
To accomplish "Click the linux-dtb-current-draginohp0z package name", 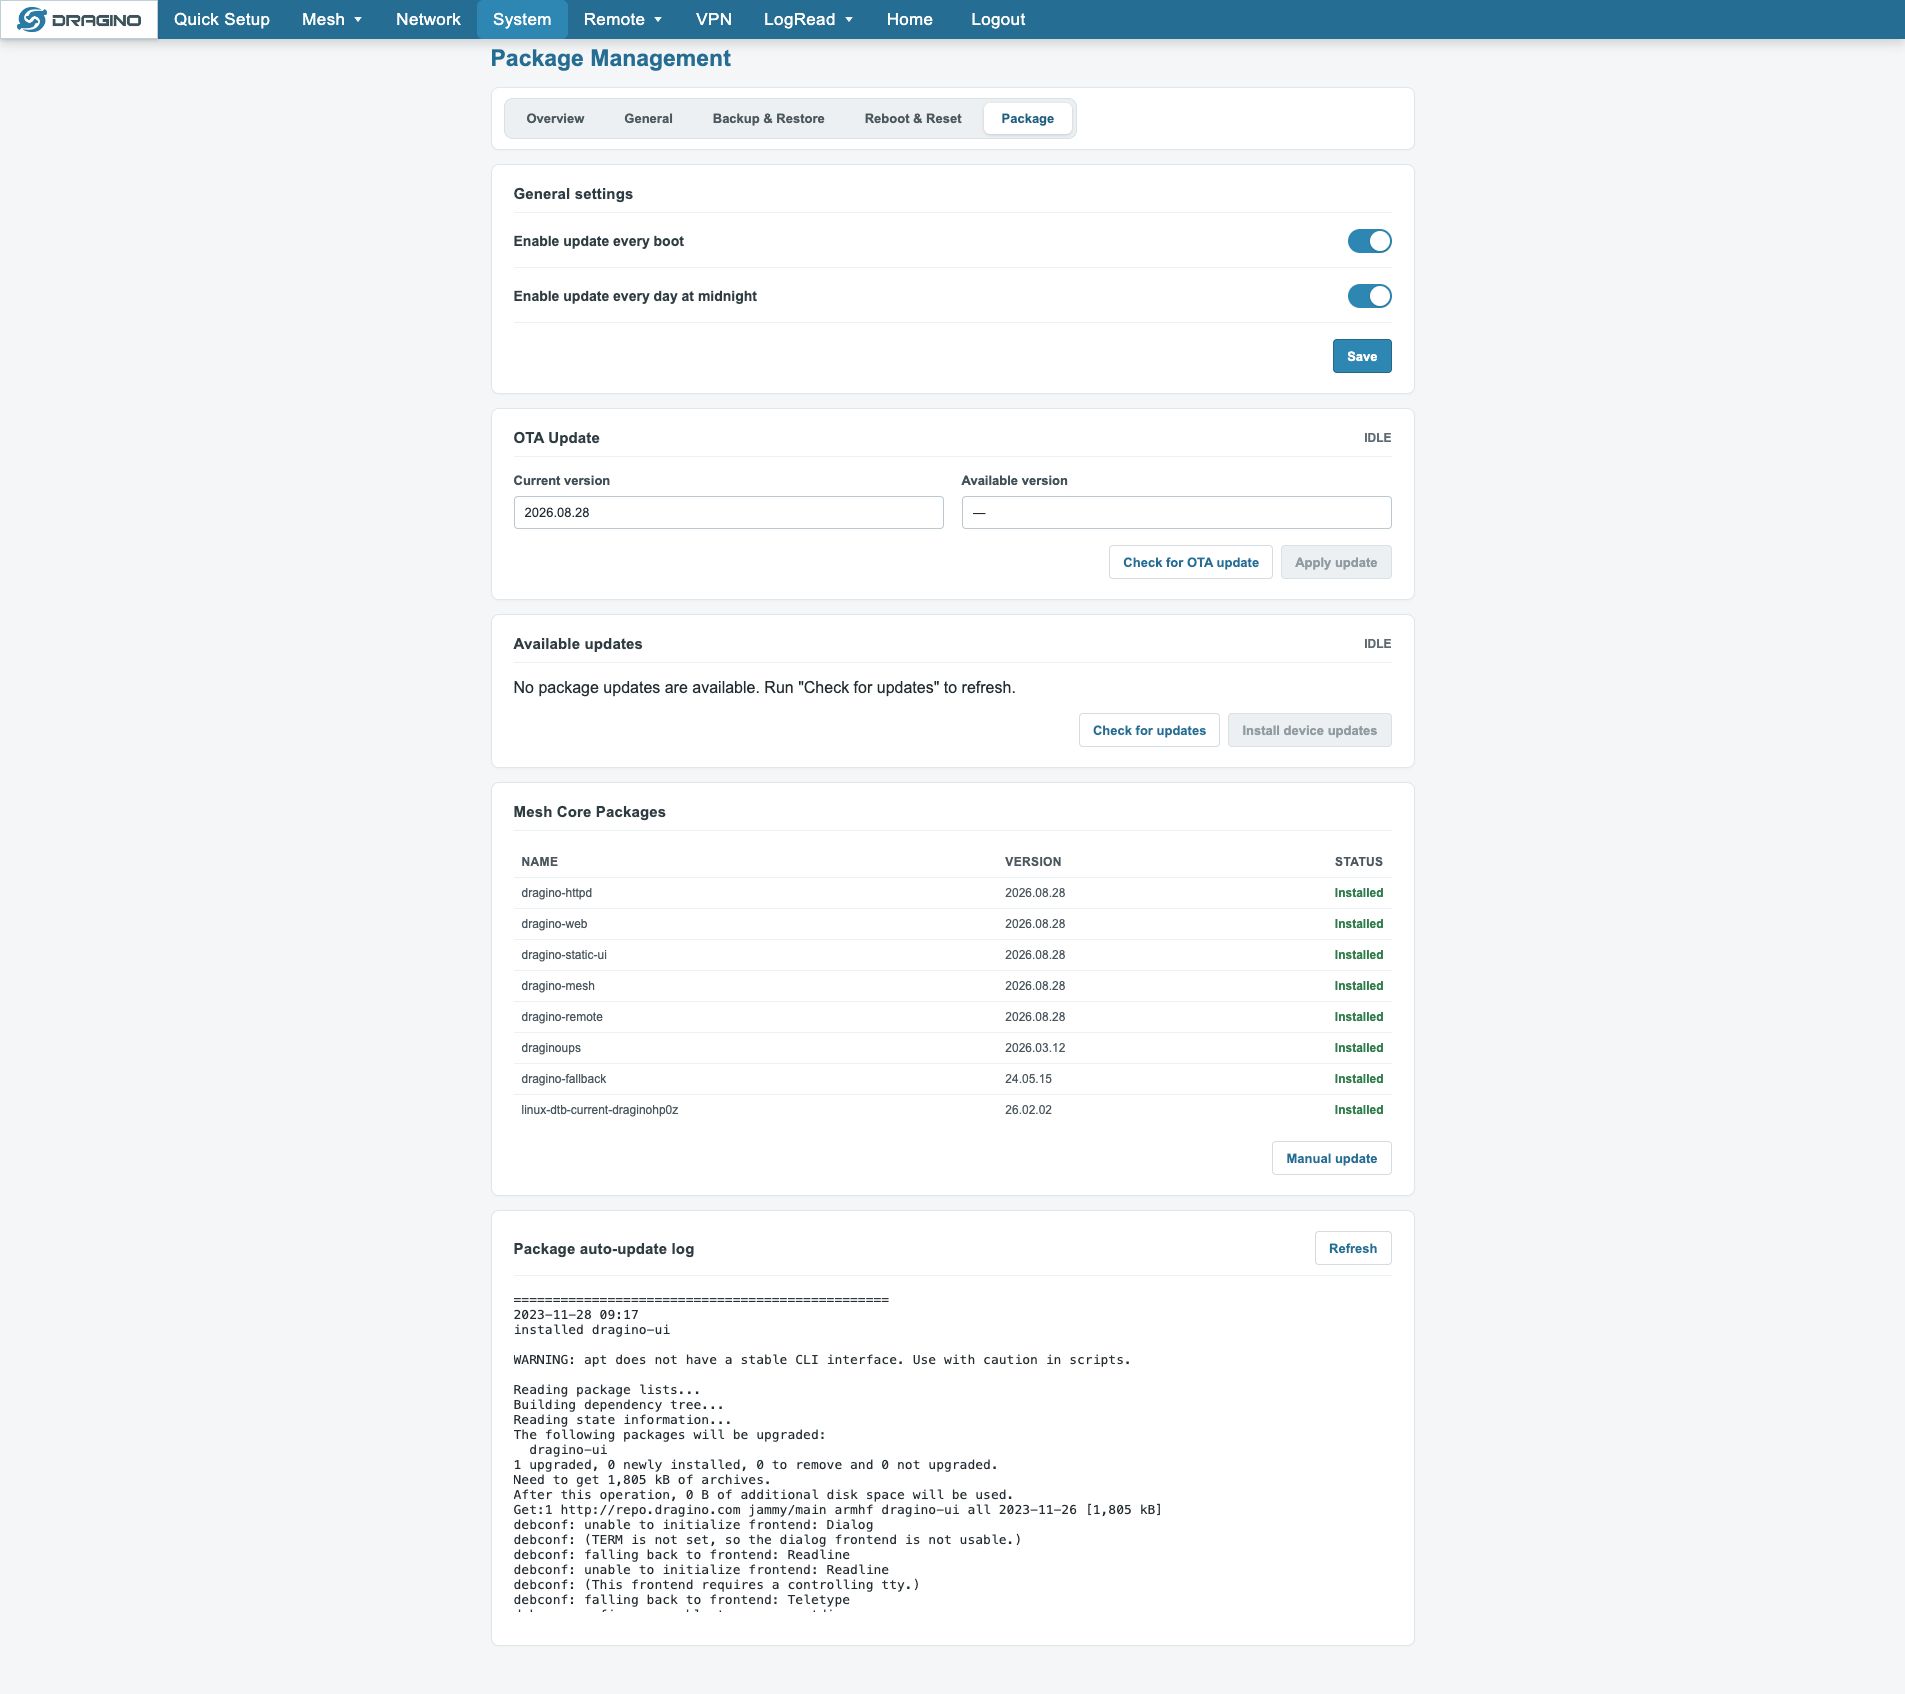I will point(600,1110).
